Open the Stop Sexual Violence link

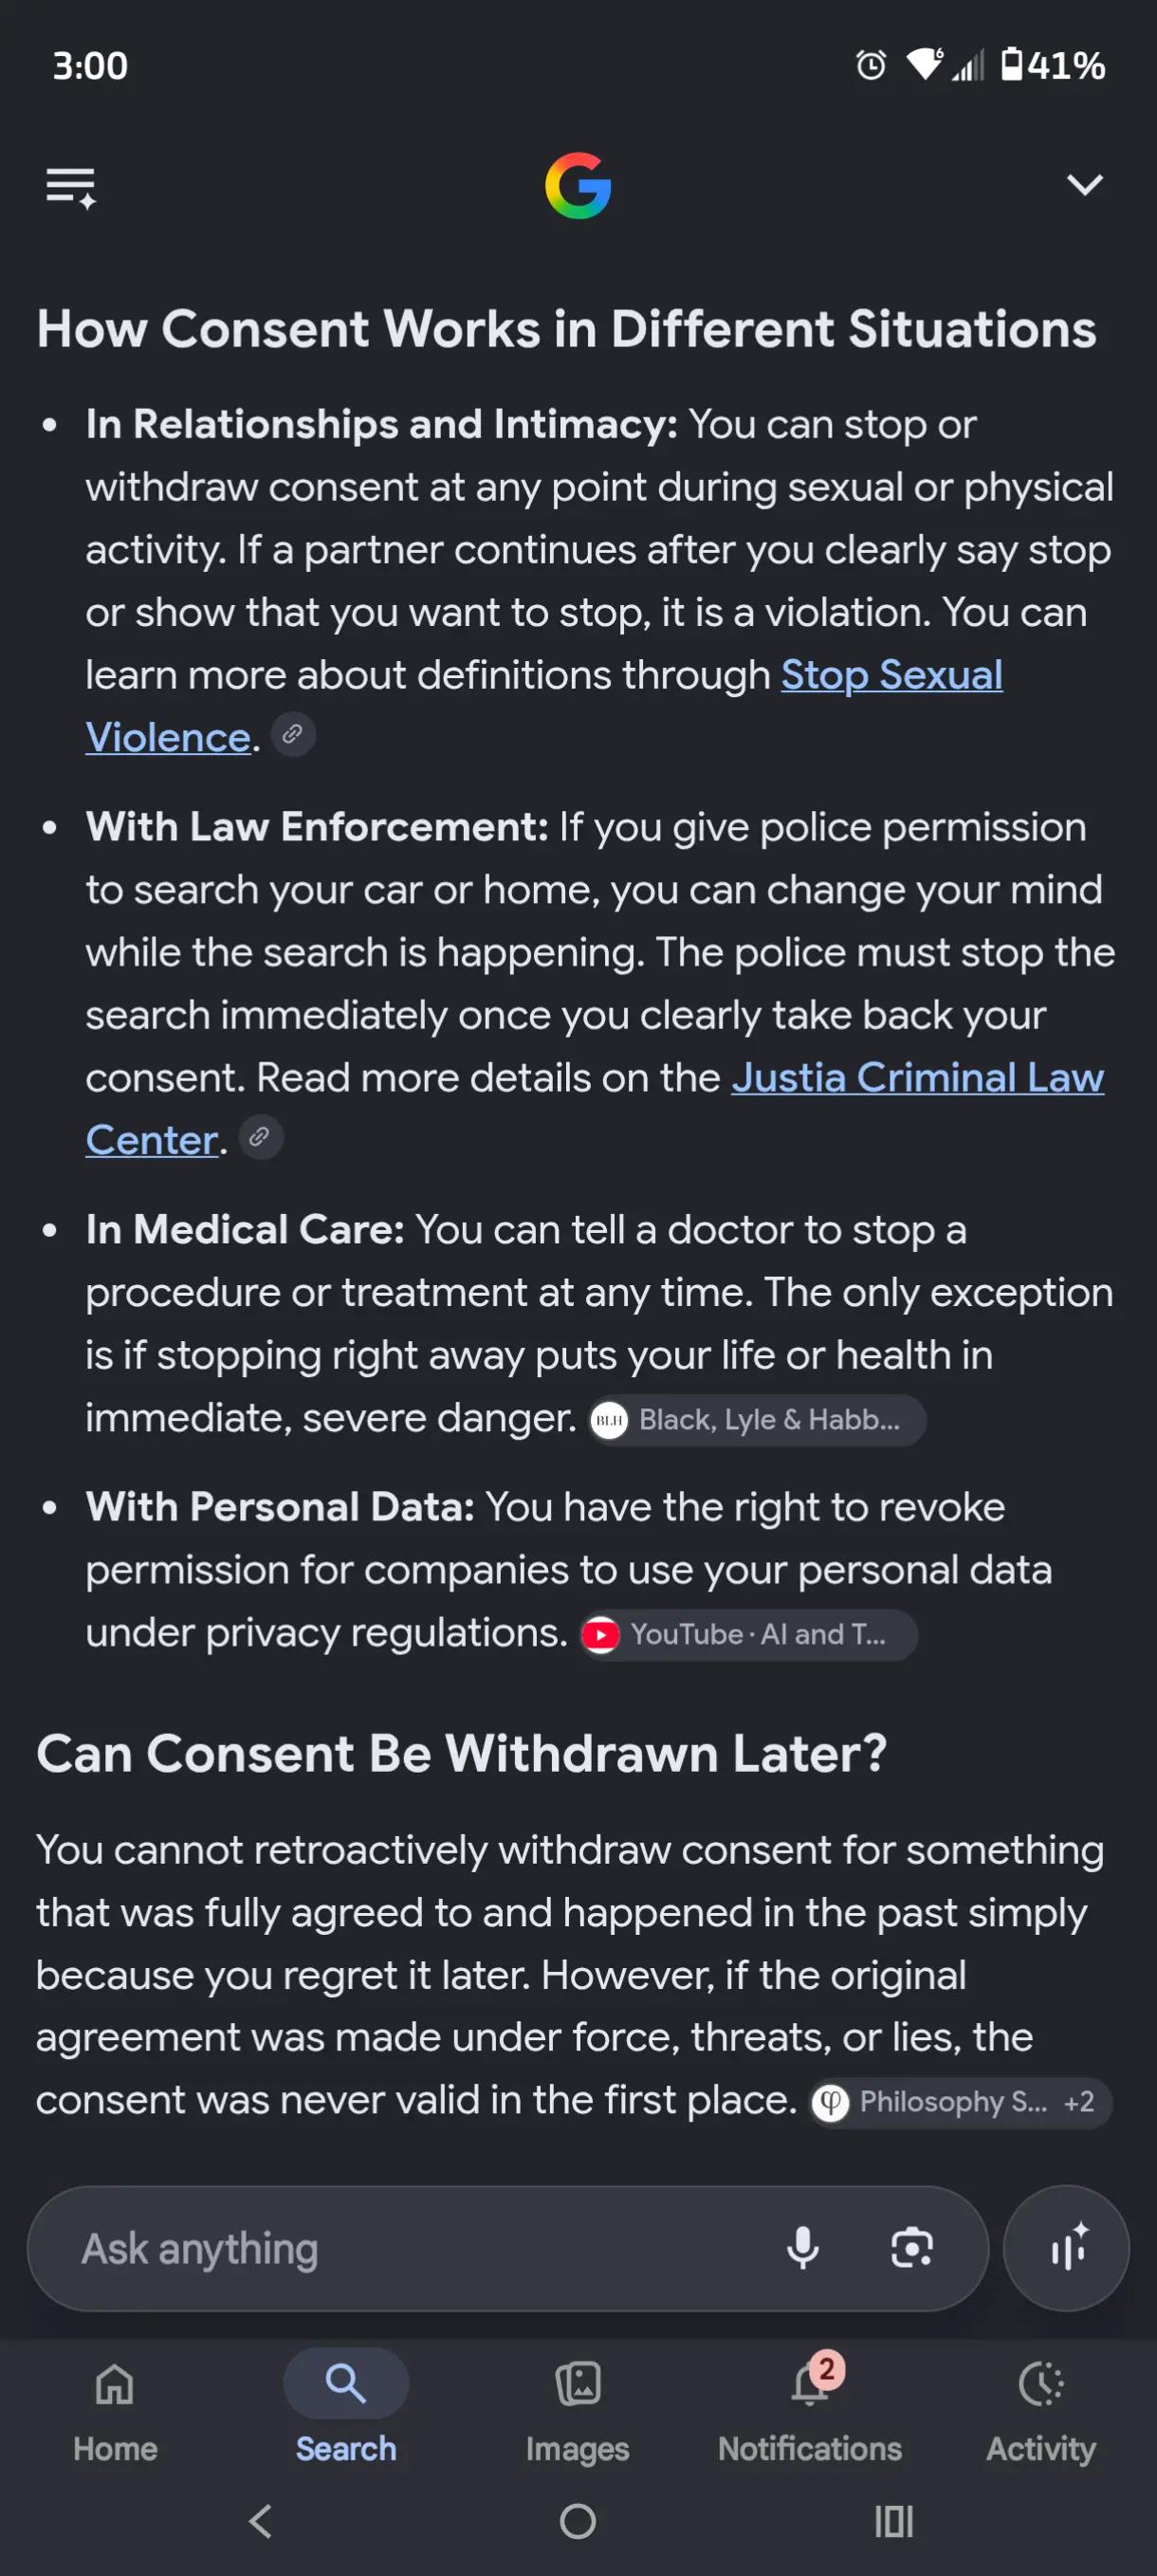click(543, 706)
